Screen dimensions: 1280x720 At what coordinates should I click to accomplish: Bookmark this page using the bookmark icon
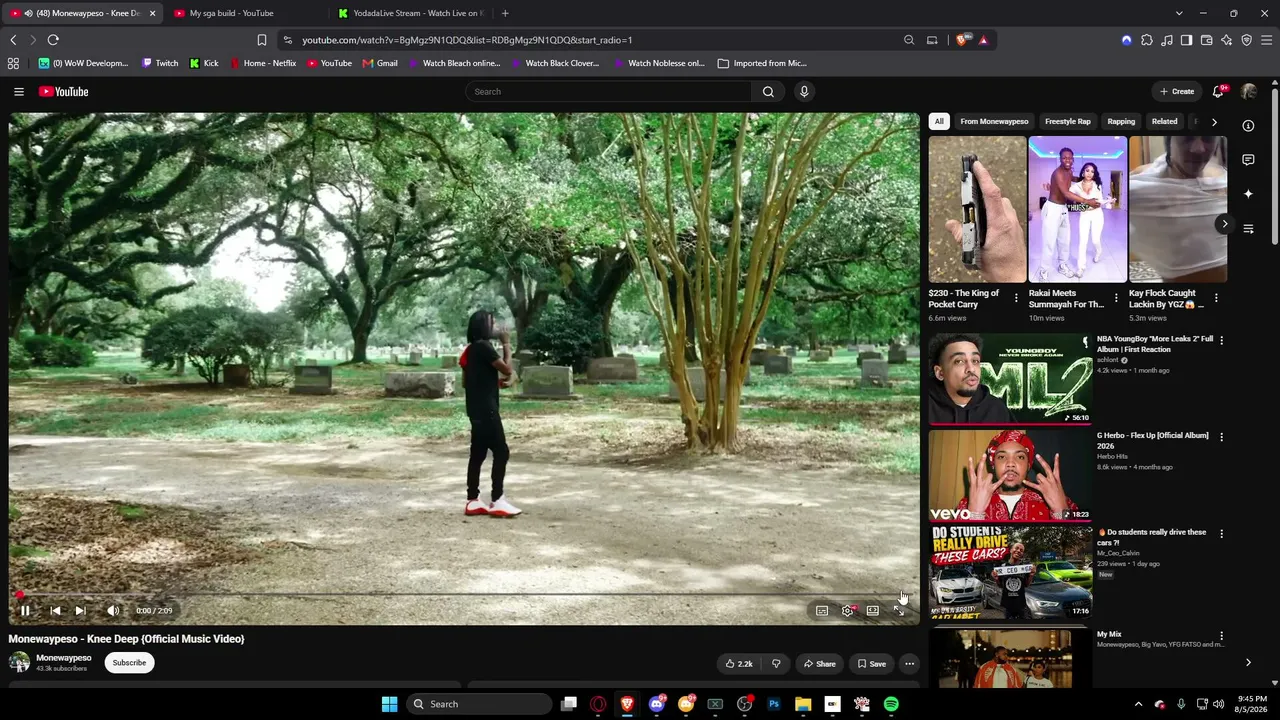click(x=262, y=40)
